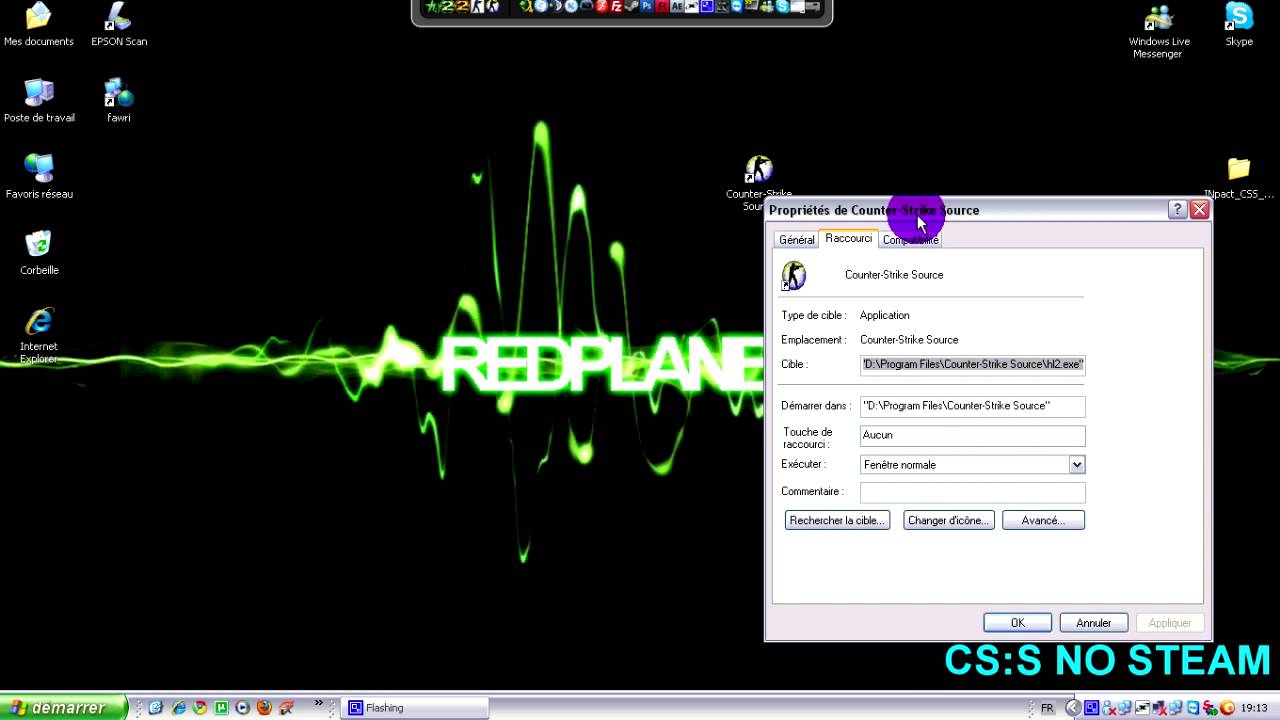Open Internet Explorer in quick launch bar

(178, 708)
